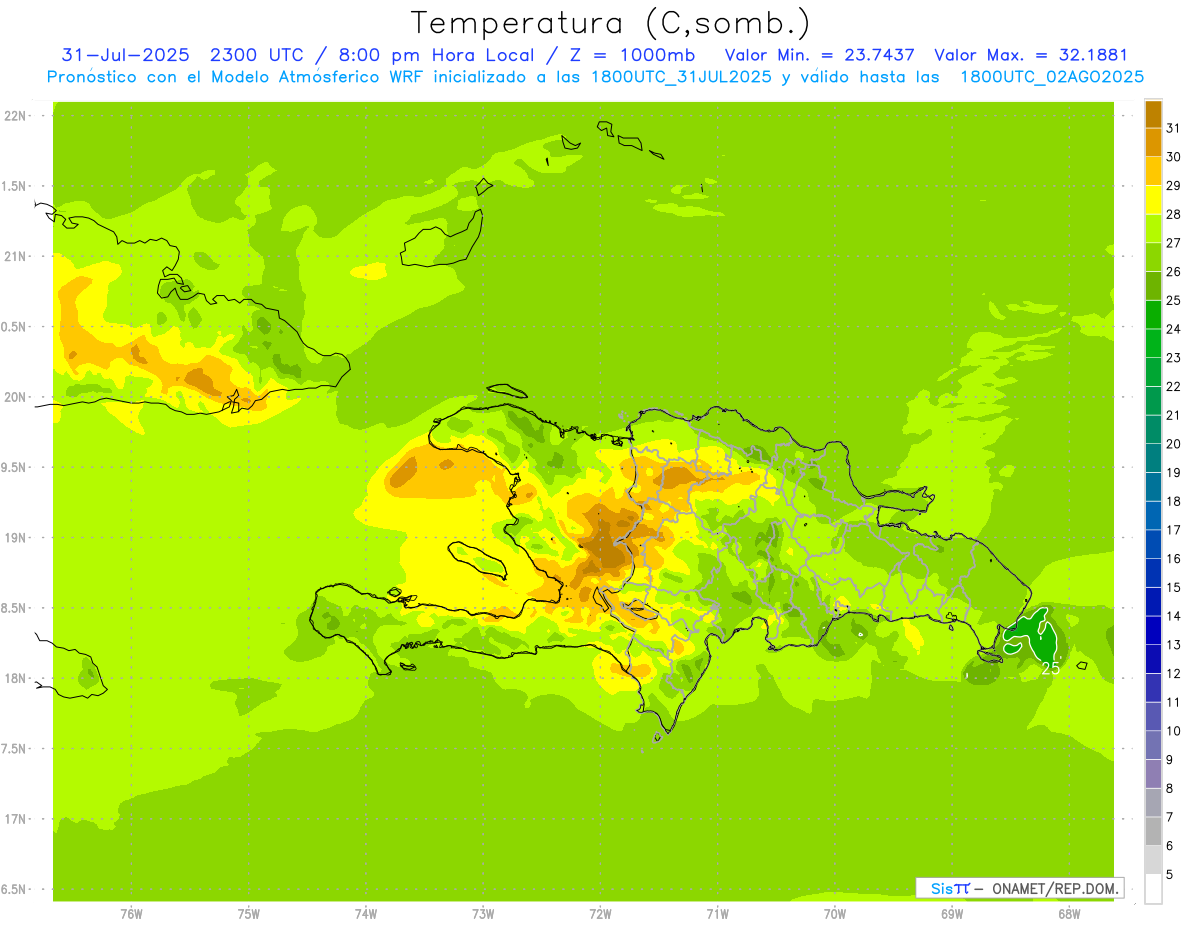
Task: Click legend value '14'
Action: point(1174,616)
